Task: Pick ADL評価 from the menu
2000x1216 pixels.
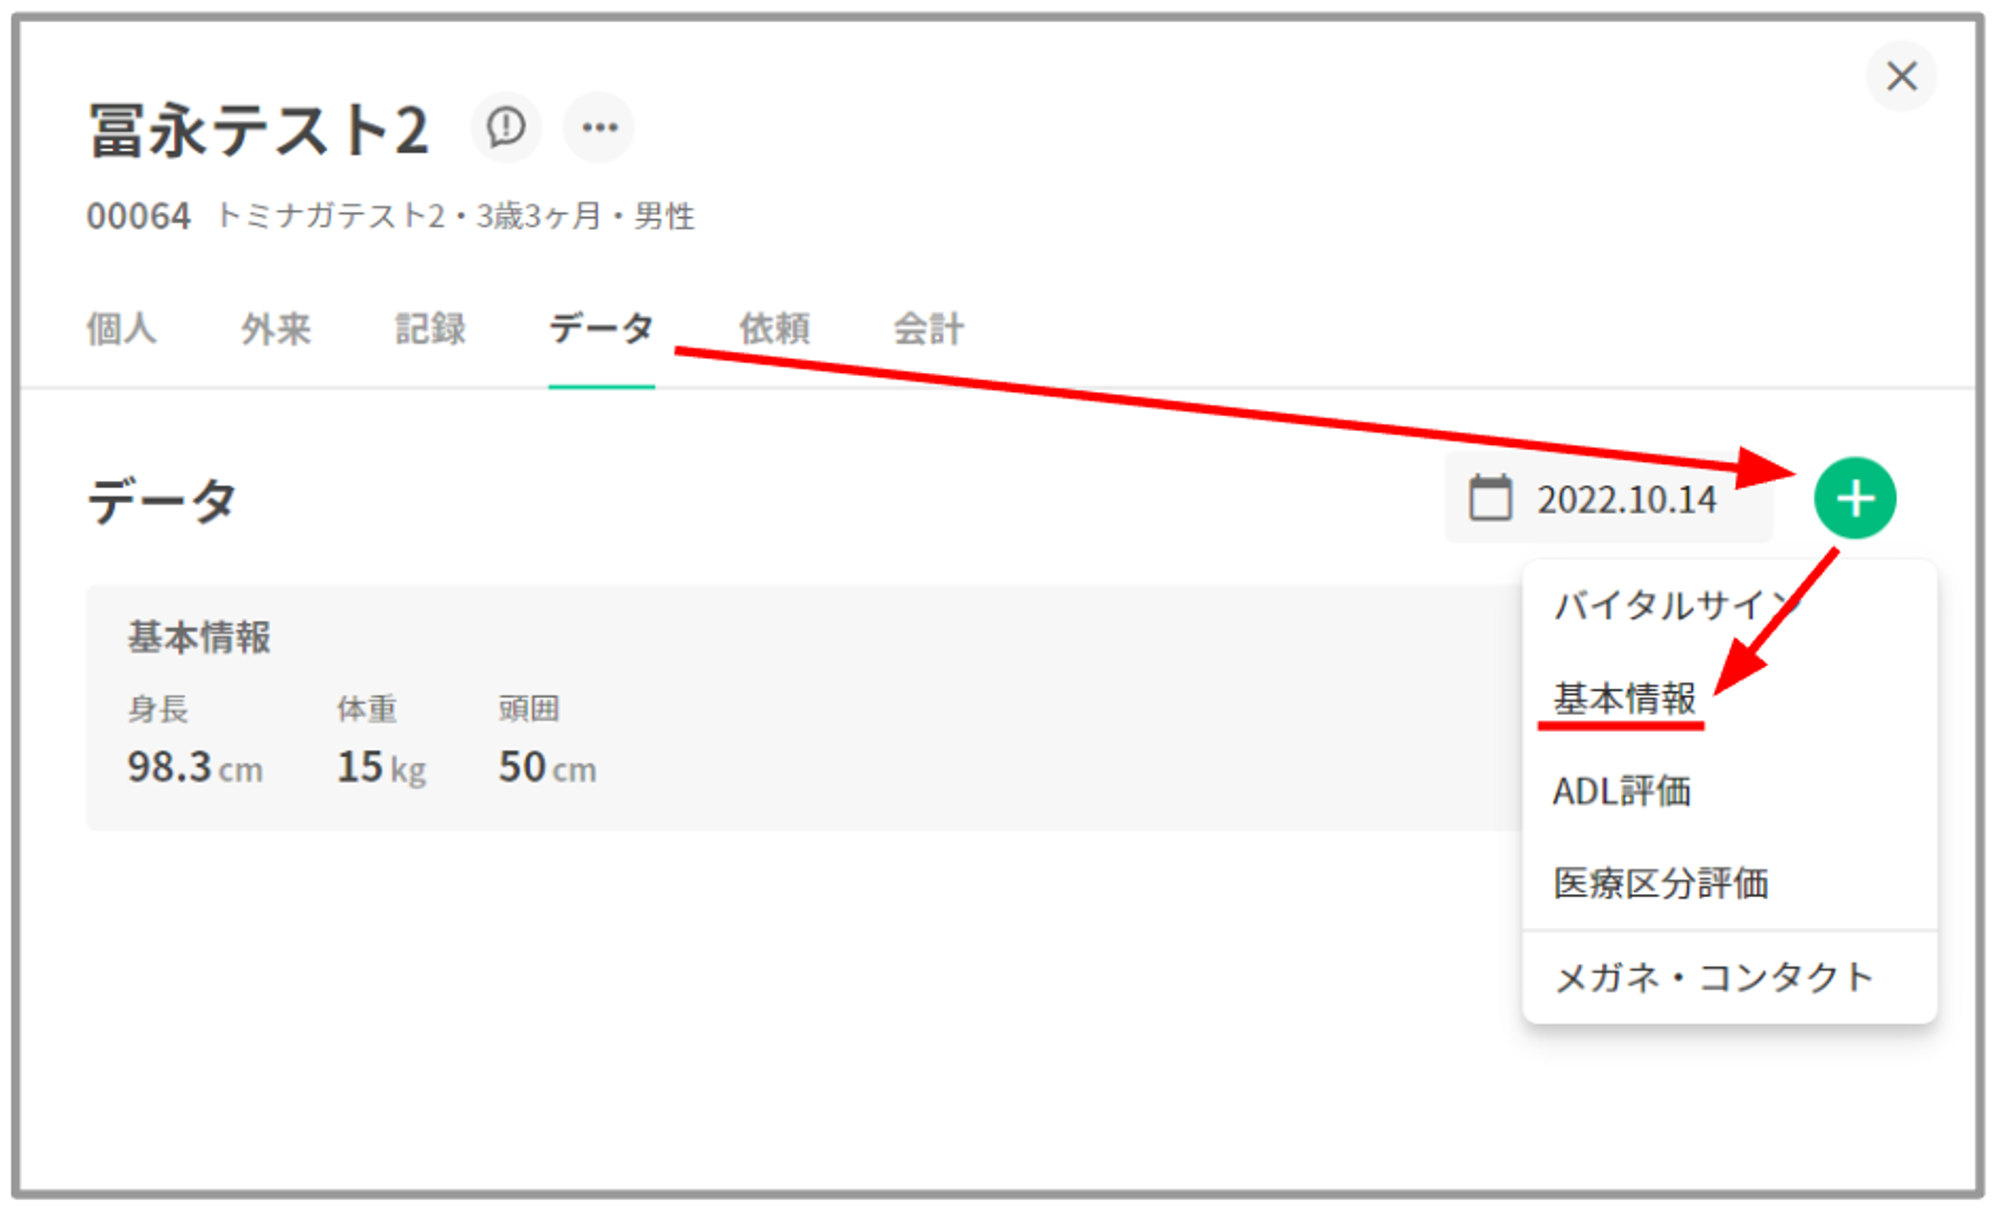Action: pyautogui.click(x=1621, y=791)
